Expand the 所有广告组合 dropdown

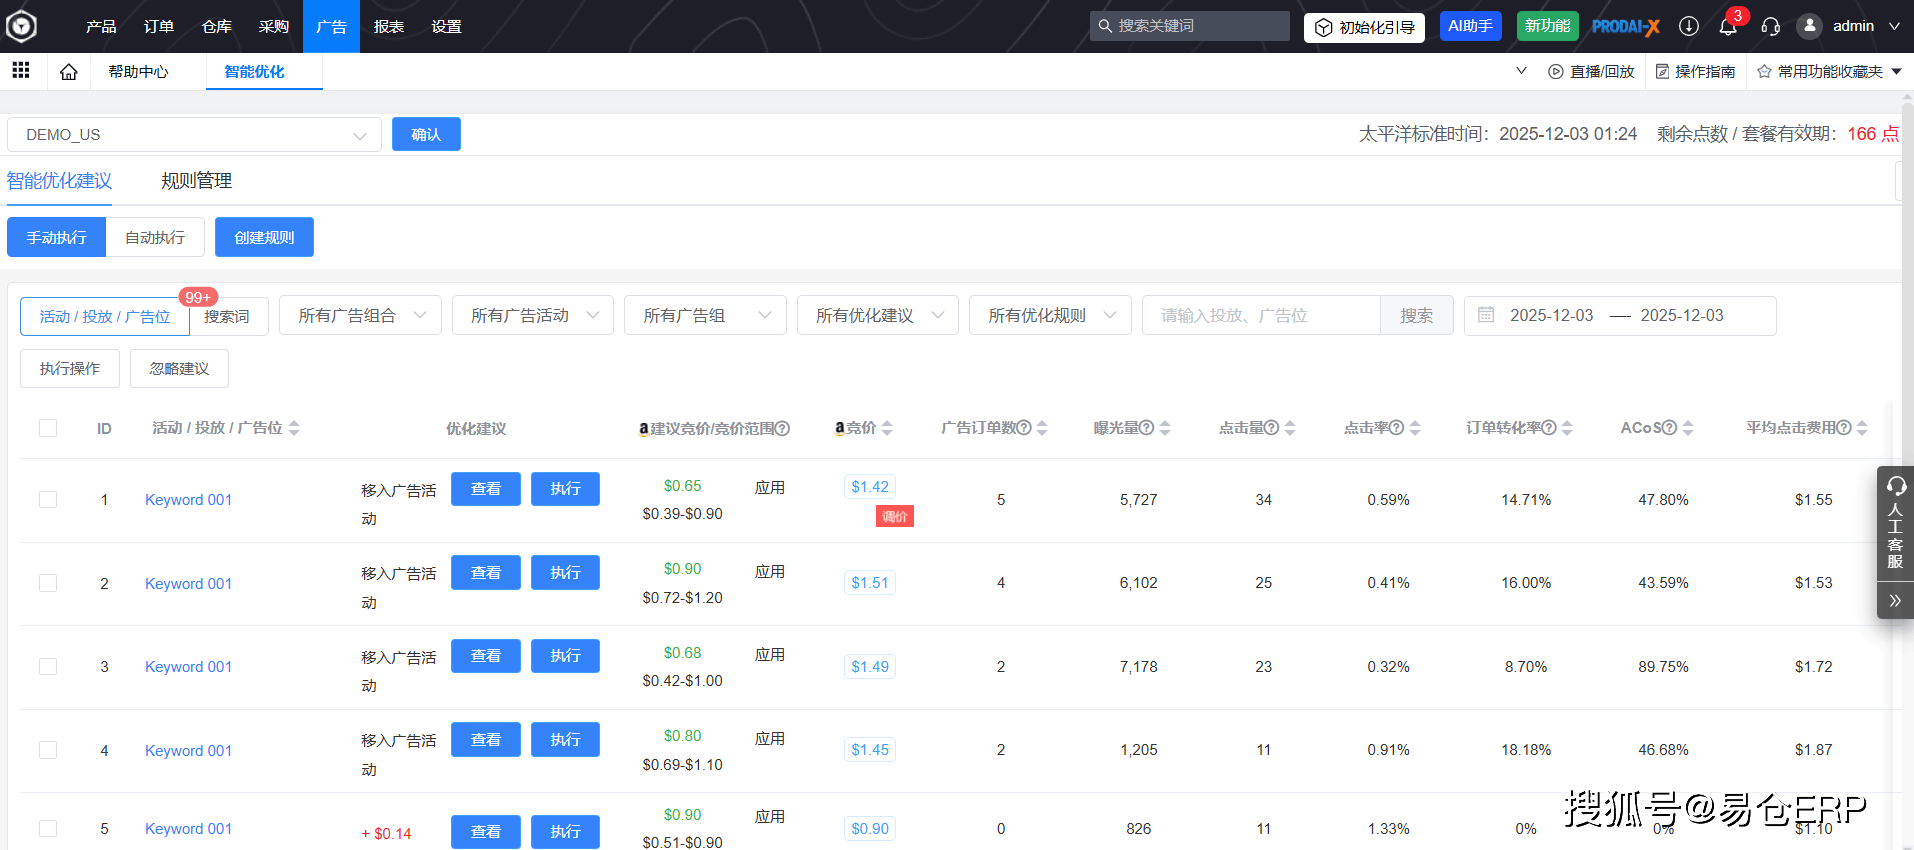pyautogui.click(x=361, y=316)
